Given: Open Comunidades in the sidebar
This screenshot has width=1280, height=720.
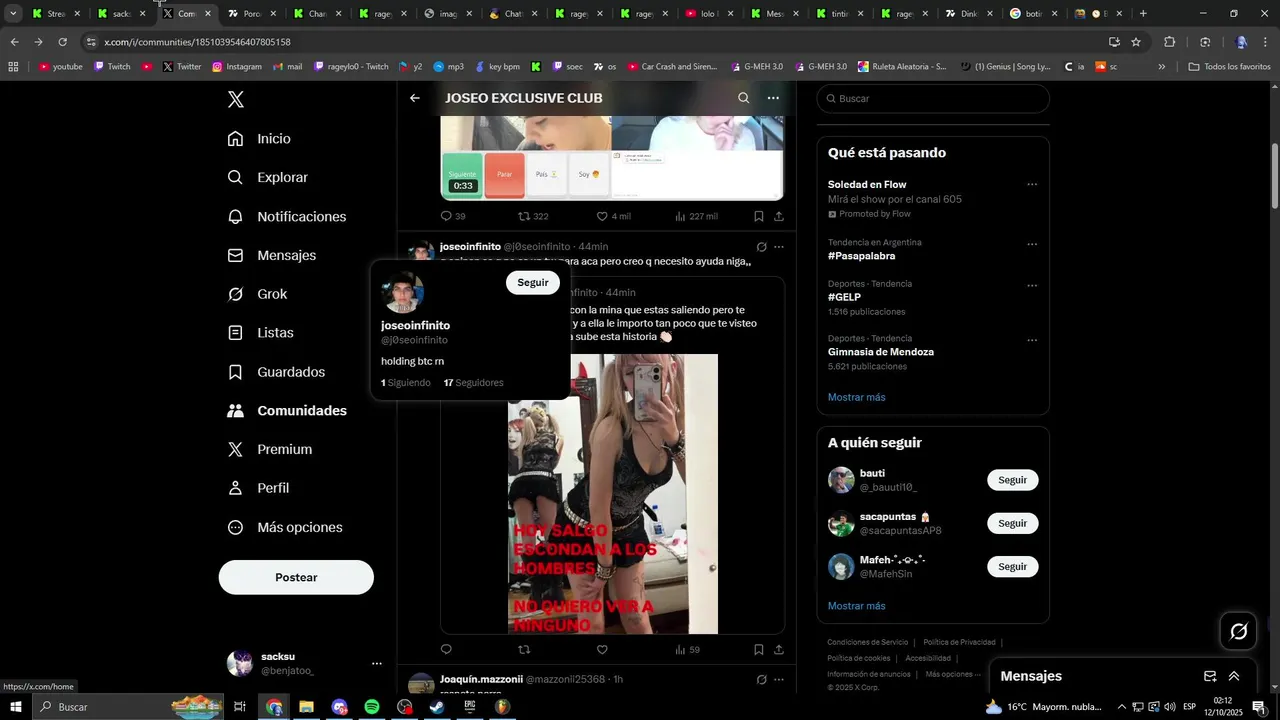Looking at the screenshot, I should (x=287, y=411).
